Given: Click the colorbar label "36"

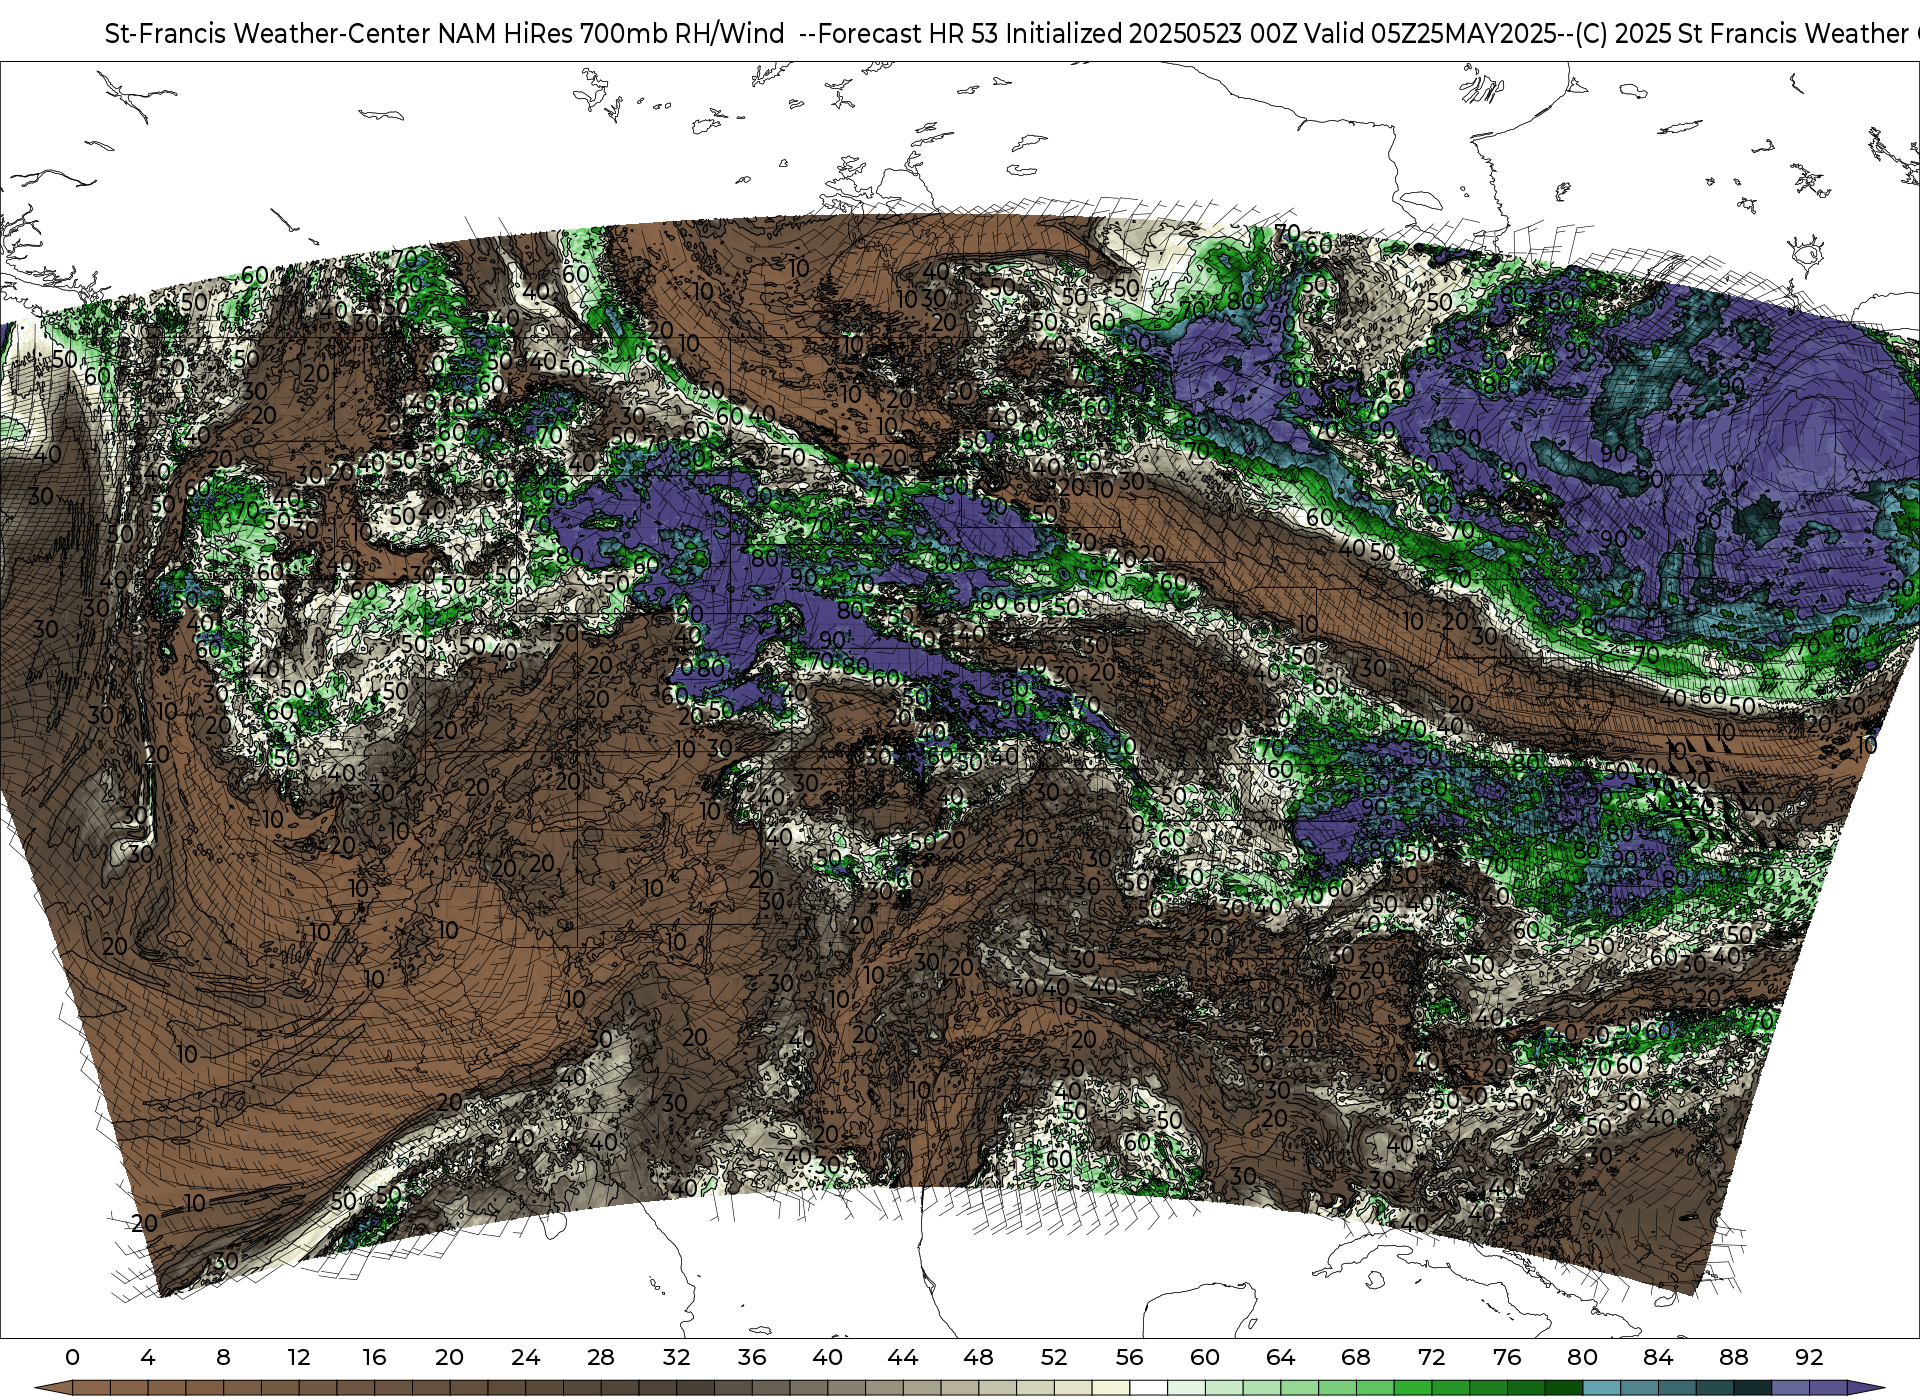Looking at the screenshot, I should point(752,1357).
